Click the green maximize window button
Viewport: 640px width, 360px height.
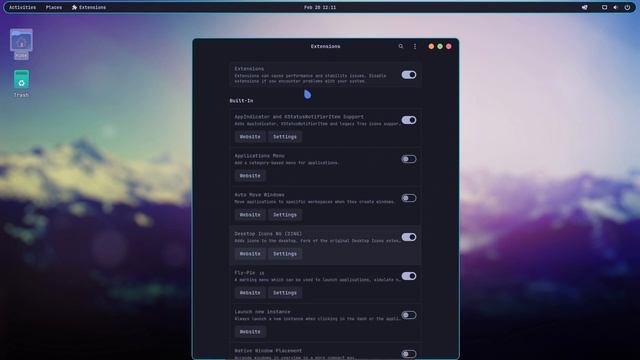click(440, 47)
